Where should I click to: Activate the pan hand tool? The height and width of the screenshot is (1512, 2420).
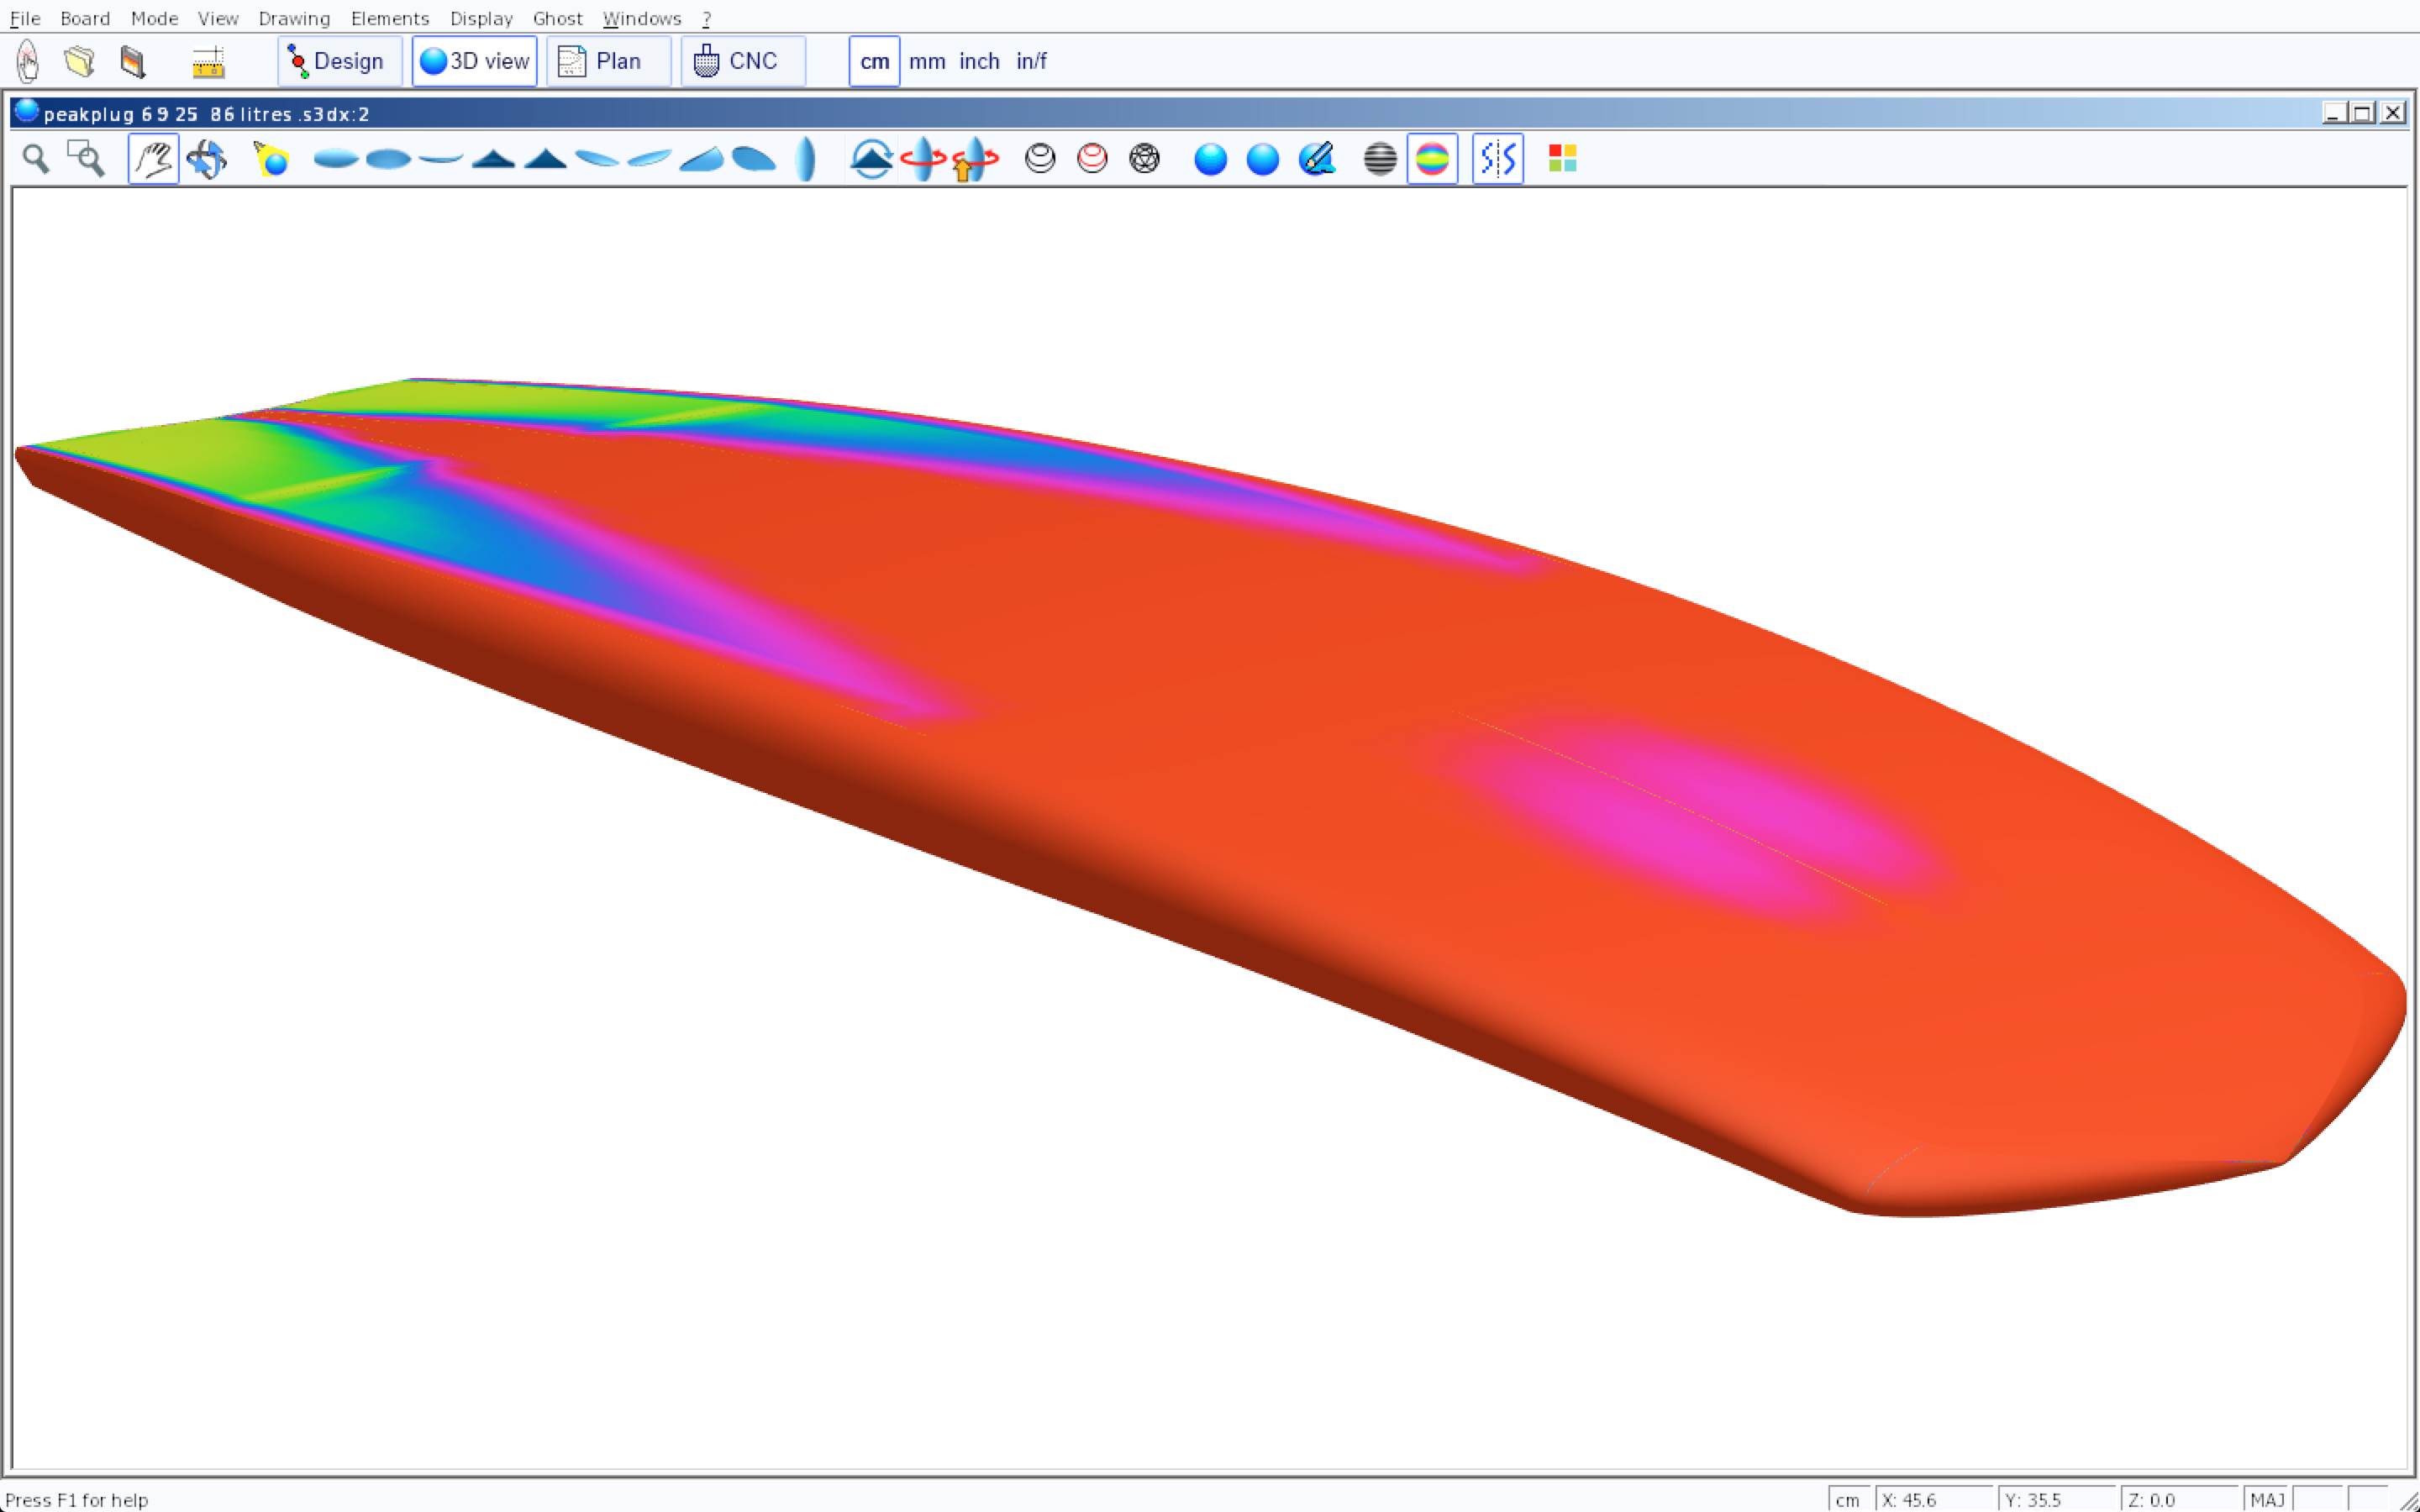click(153, 159)
